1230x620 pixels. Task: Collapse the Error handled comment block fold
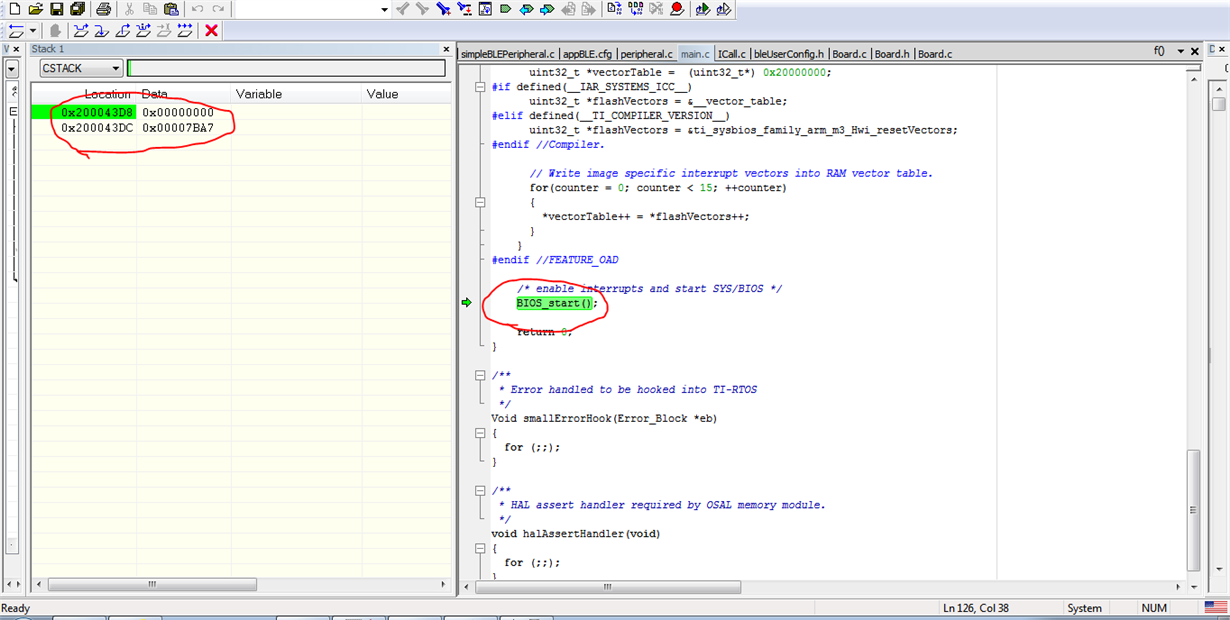(x=481, y=375)
